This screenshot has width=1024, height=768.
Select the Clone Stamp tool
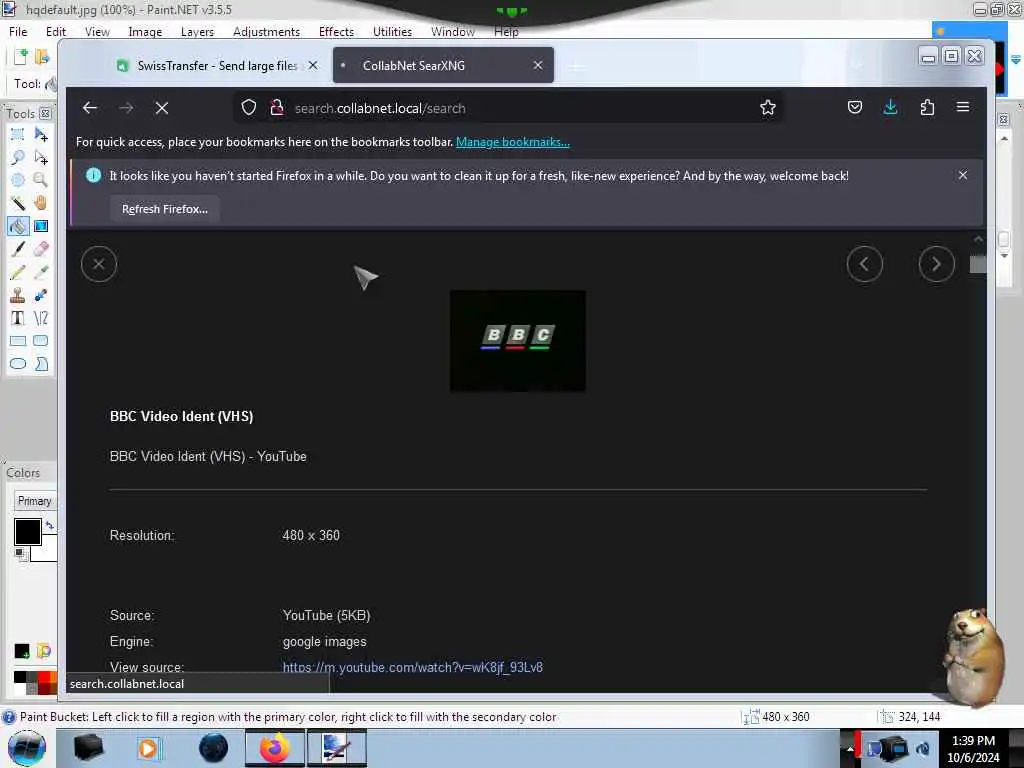(x=18, y=295)
